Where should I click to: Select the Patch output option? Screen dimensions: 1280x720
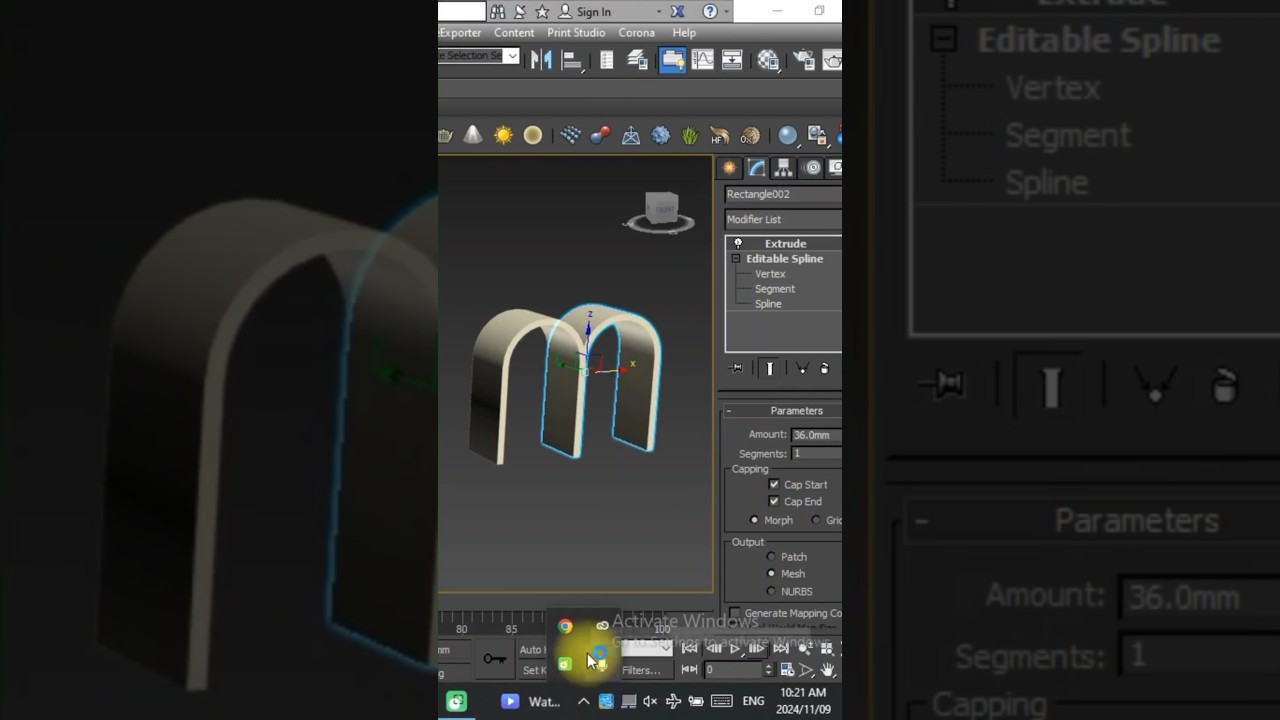coord(771,557)
